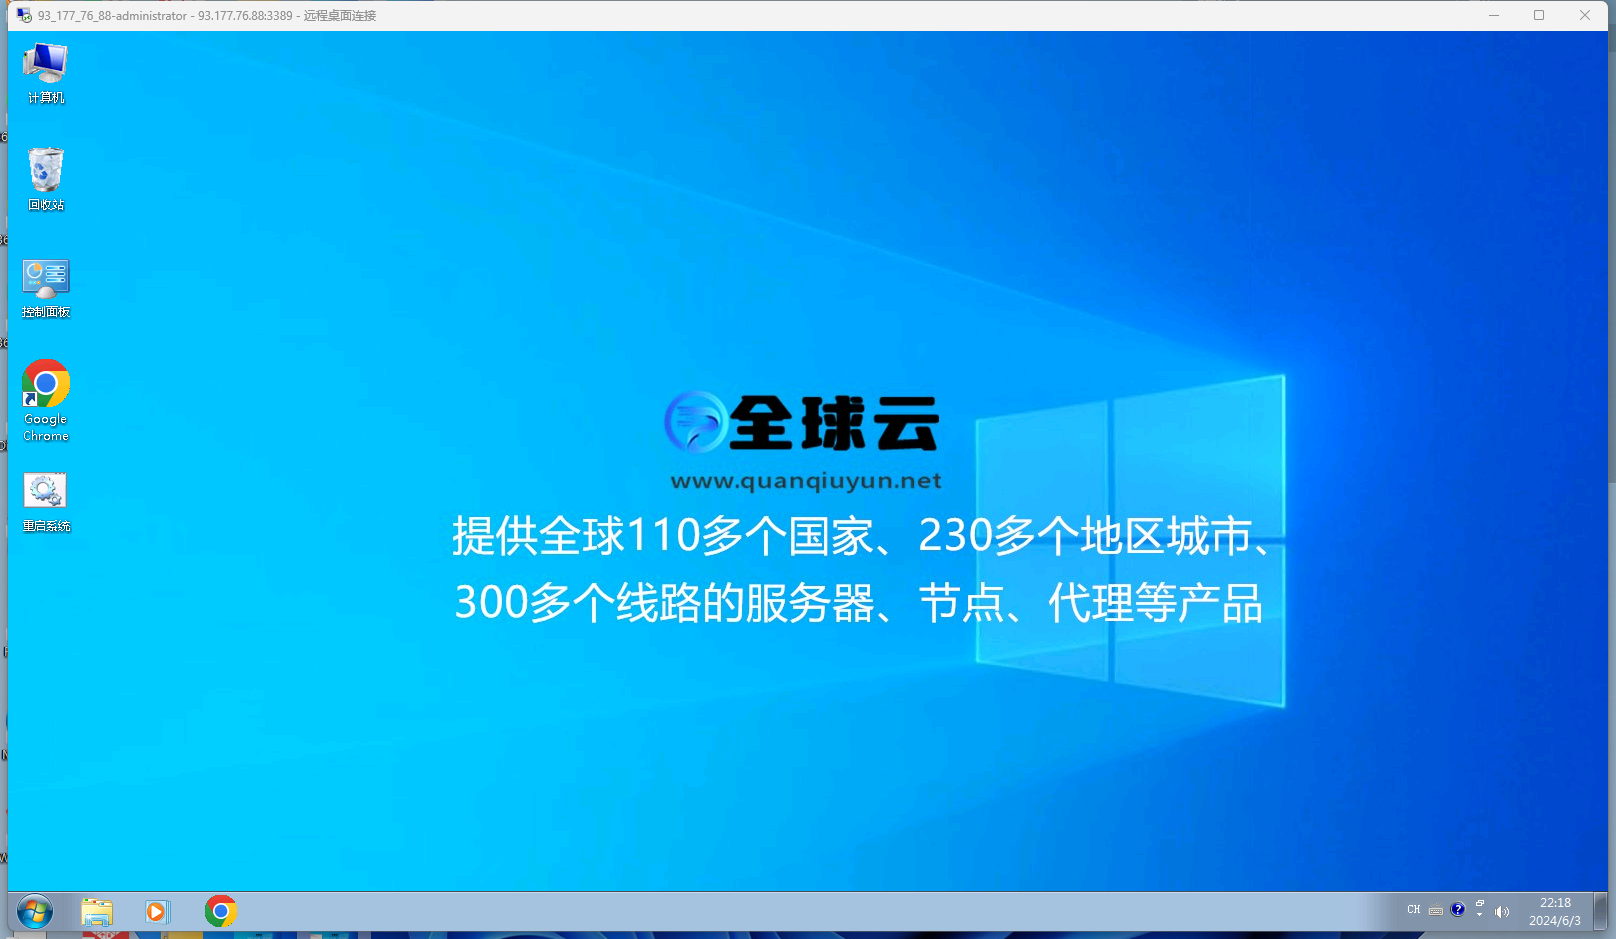Image resolution: width=1616 pixels, height=939 pixels.
Task: Select the 计算机 desktop icon
Action: tap(46, 73)
